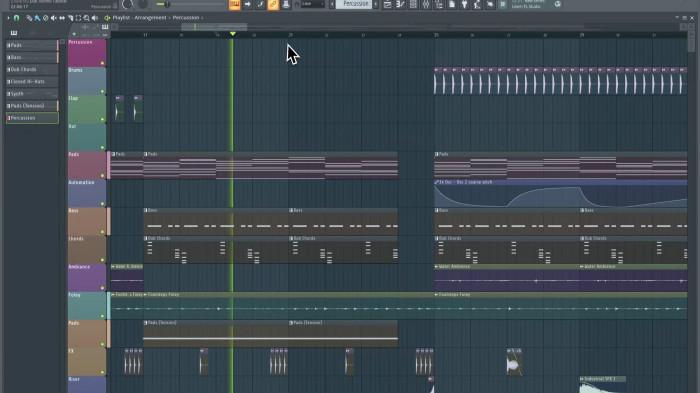Open the Playlist view button in top toolbar

(388, 4)
